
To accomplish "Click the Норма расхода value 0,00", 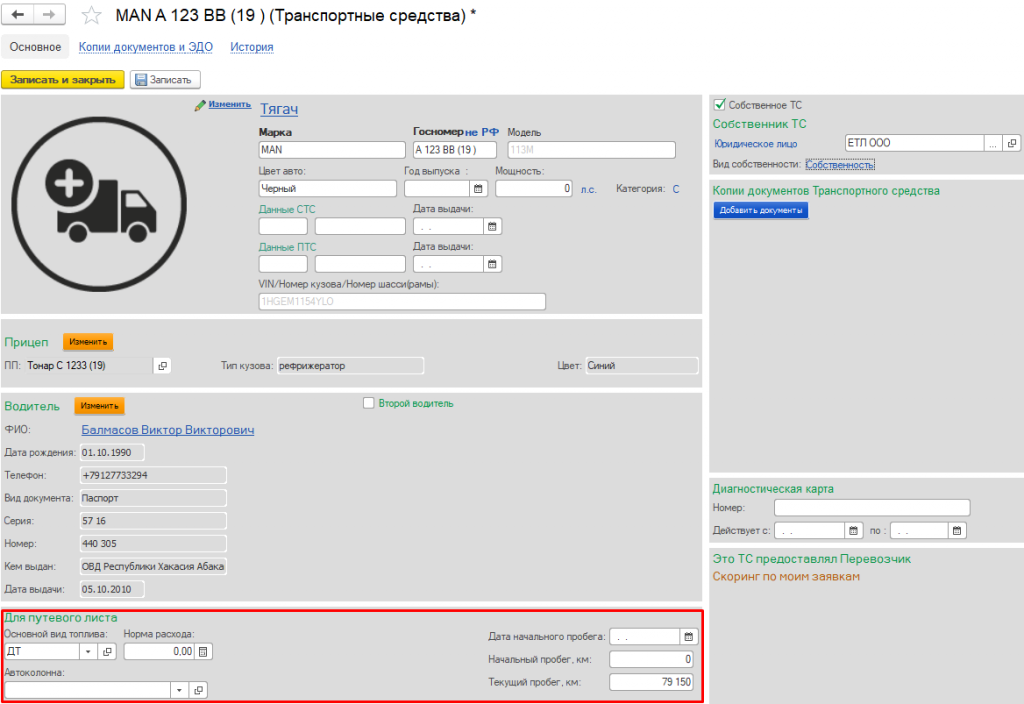I will coord(159,652).
